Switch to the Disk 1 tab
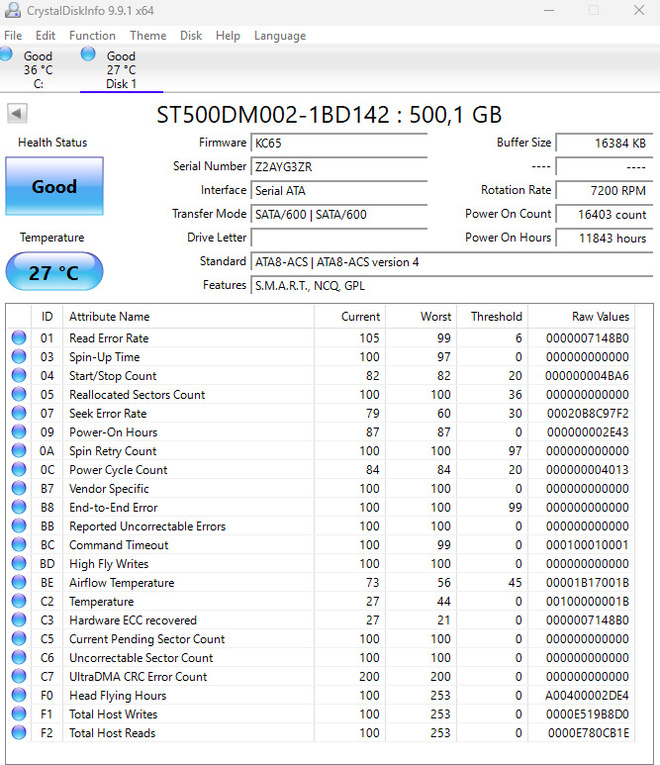Screen dimensions: 660x765 (x=121, y=69)
